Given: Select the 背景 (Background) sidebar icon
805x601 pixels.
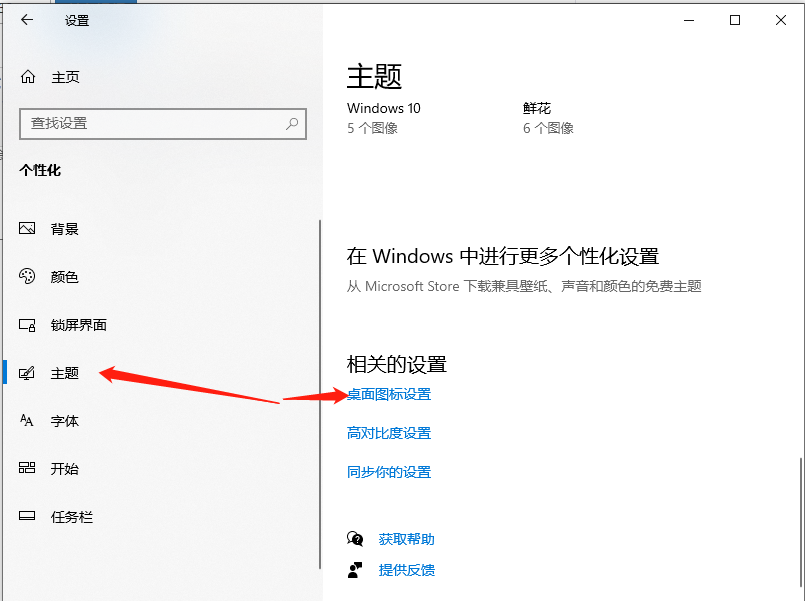Looking at the screenshot, I should (x=25, y=228).
